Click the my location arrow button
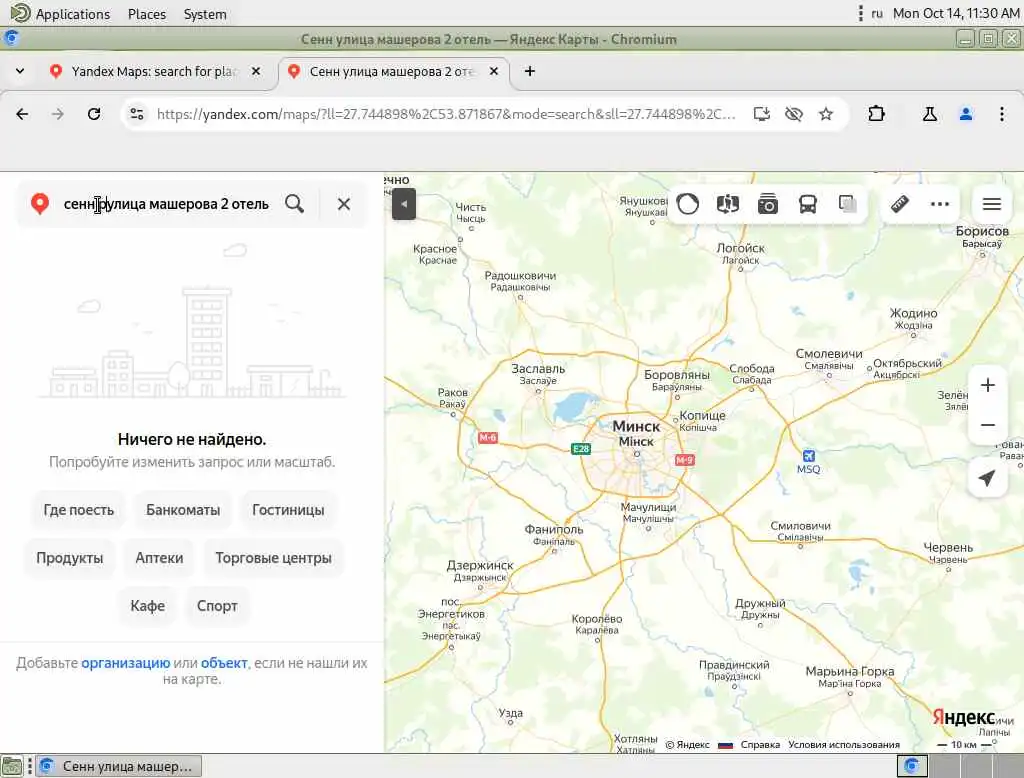 (x=987, y=478)
